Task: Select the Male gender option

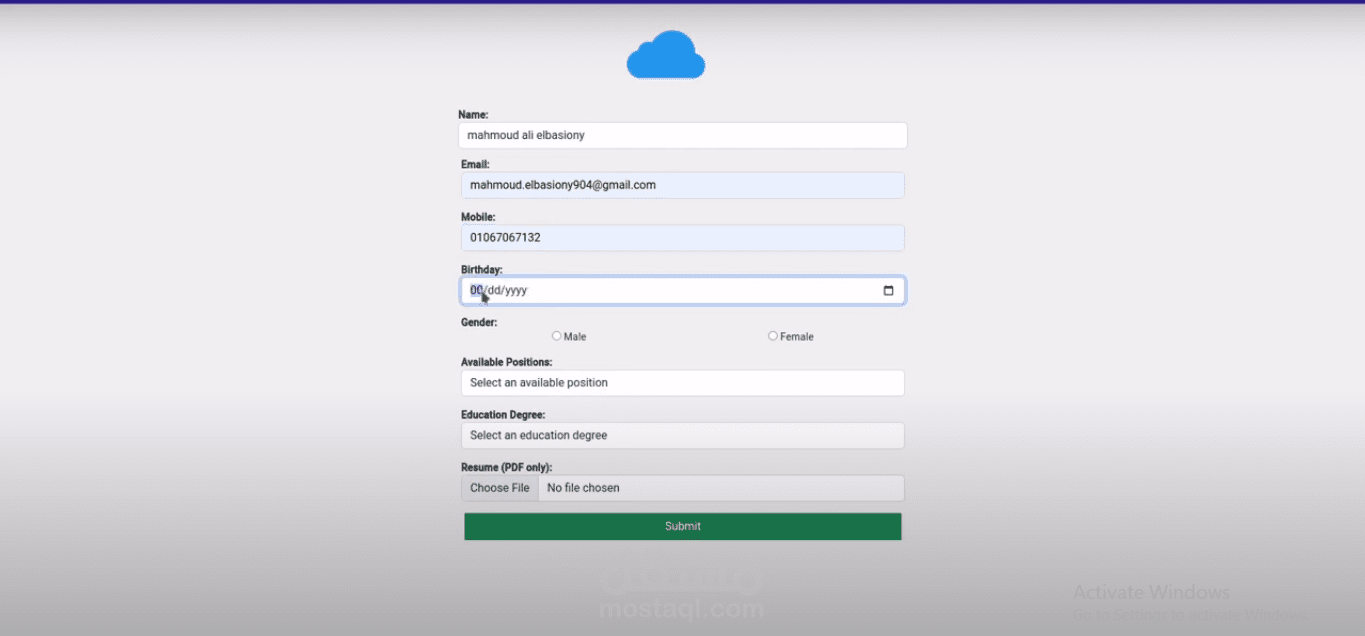Action: pyautogui.click(x=557, y=336)
